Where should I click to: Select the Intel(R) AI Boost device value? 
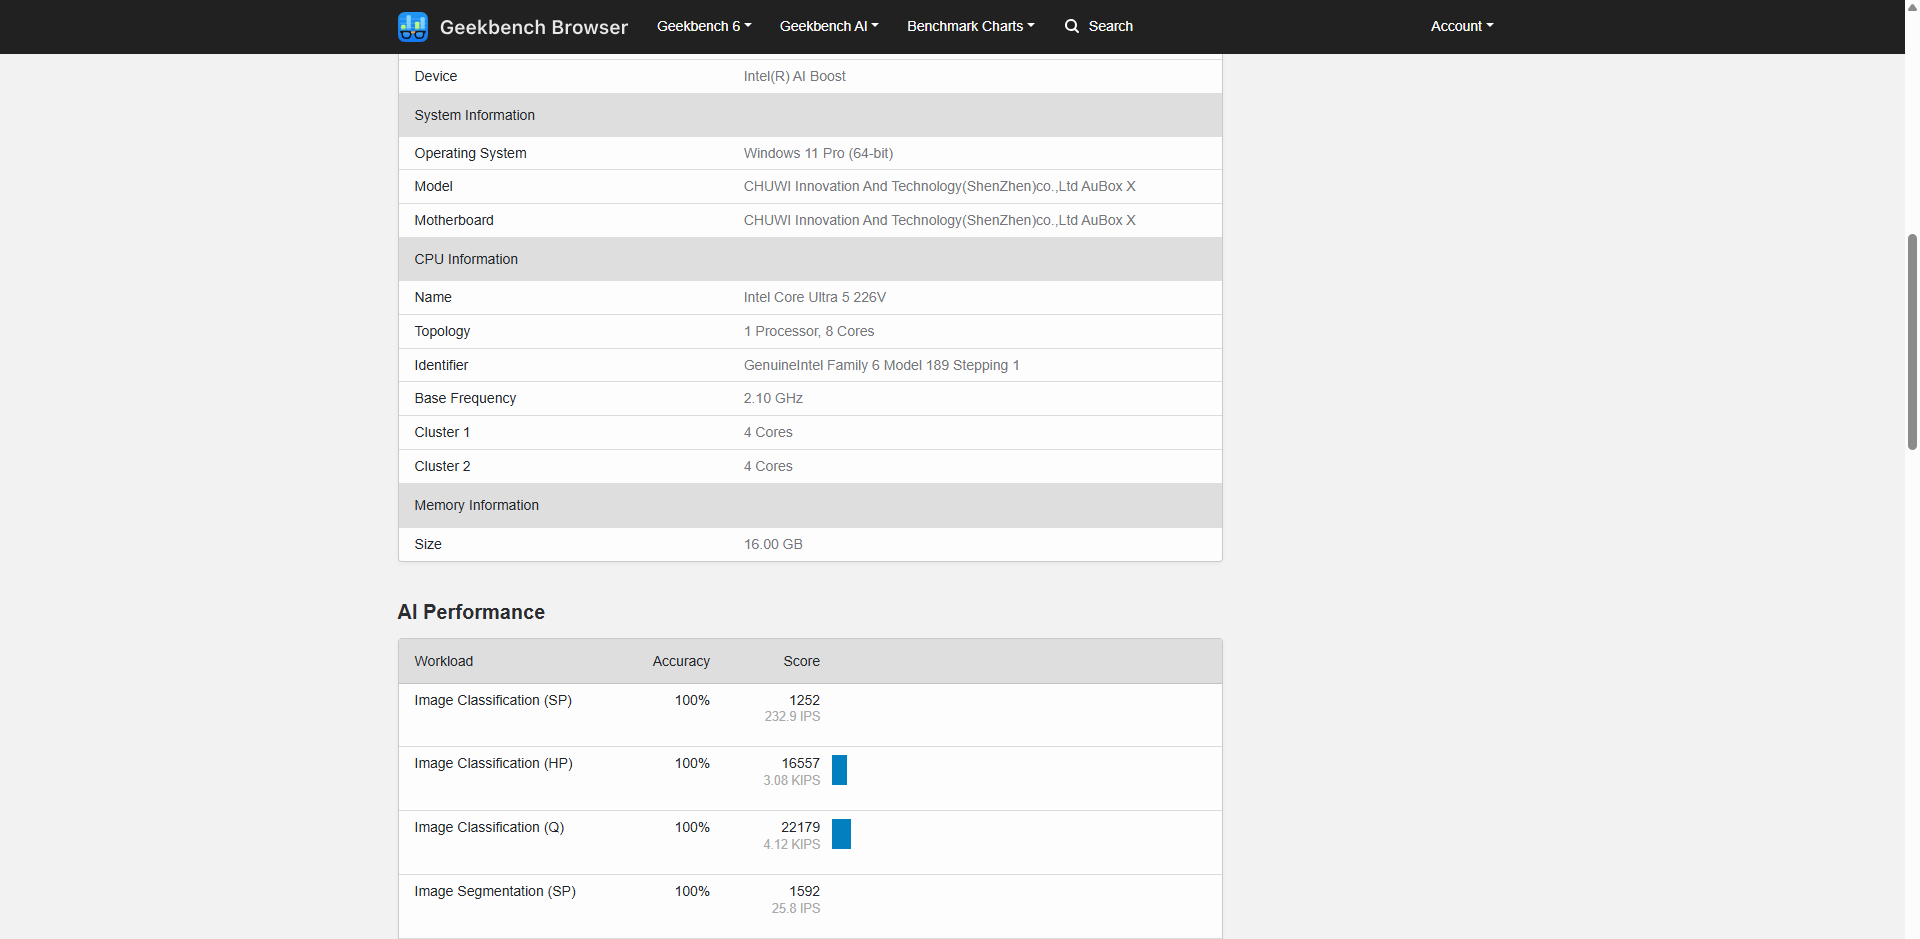pos(794,76)
